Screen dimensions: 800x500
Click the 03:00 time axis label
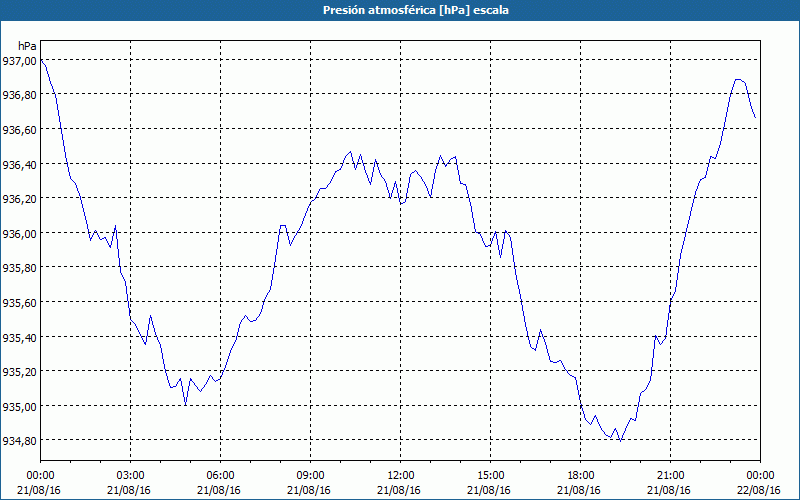(x=131, y=476)
